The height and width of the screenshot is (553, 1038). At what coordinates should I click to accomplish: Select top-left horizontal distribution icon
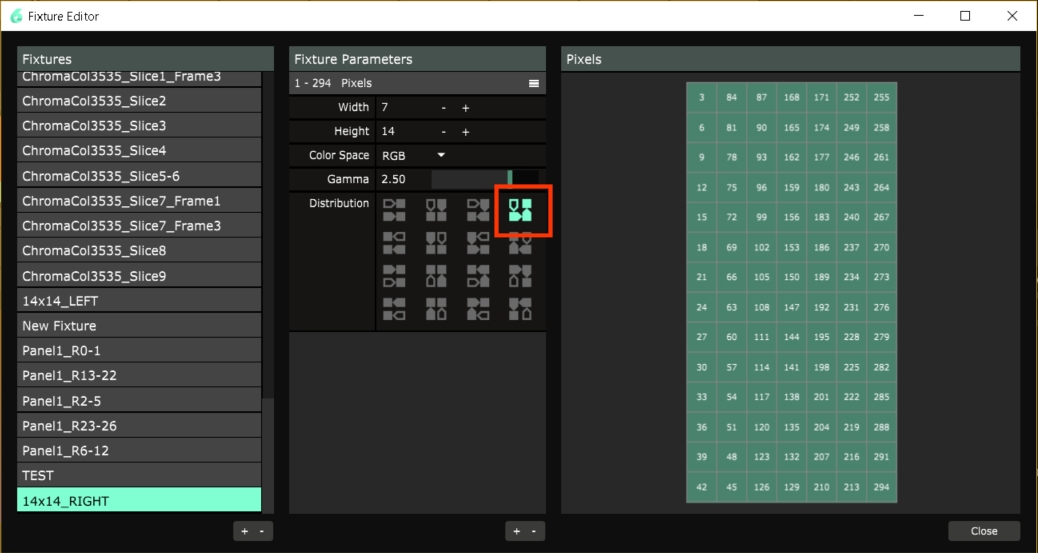tap(394, 210)
